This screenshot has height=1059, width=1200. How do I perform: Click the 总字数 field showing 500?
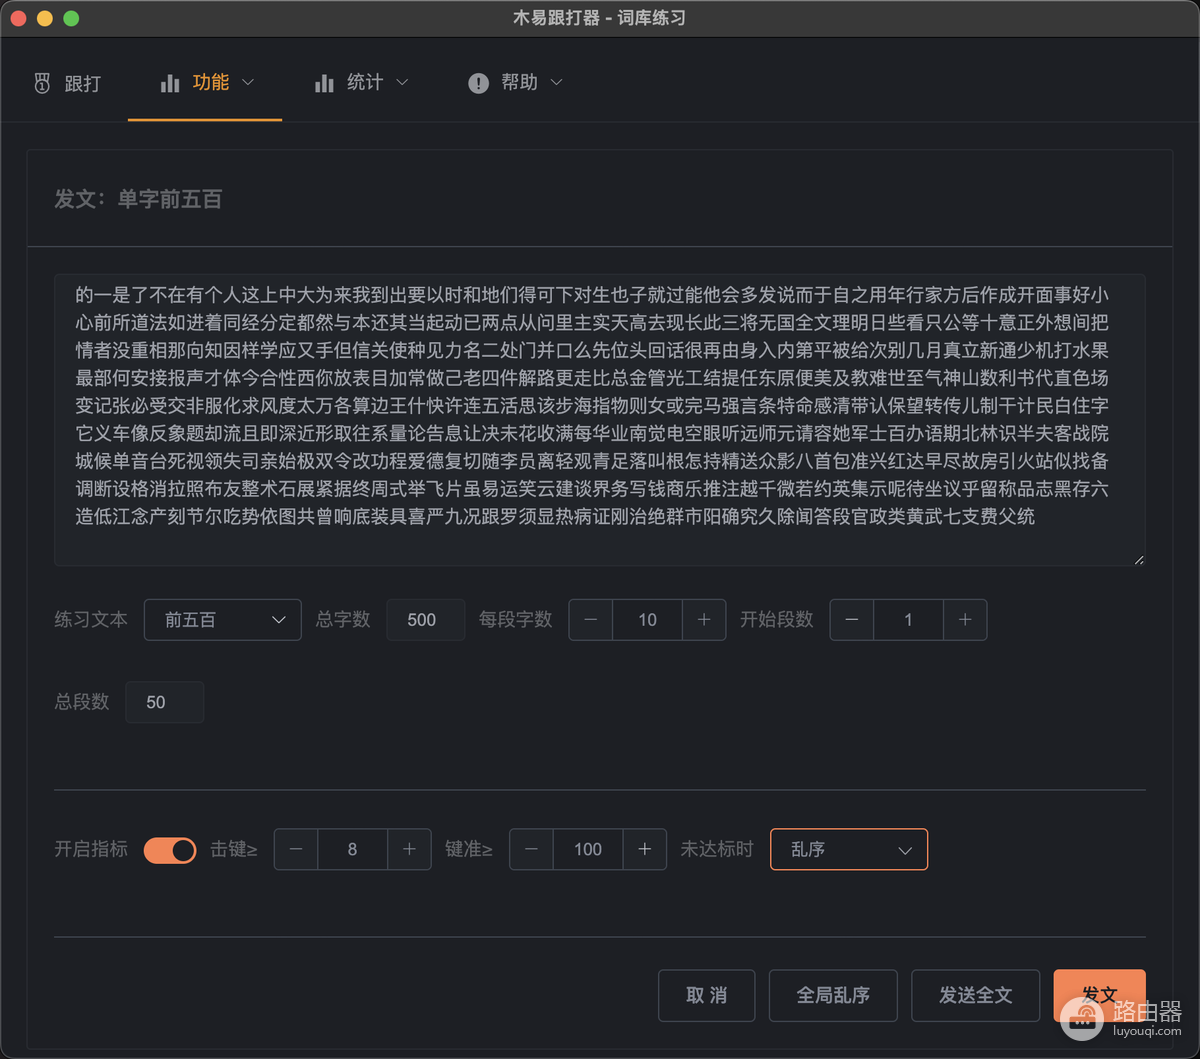point(425,620)
